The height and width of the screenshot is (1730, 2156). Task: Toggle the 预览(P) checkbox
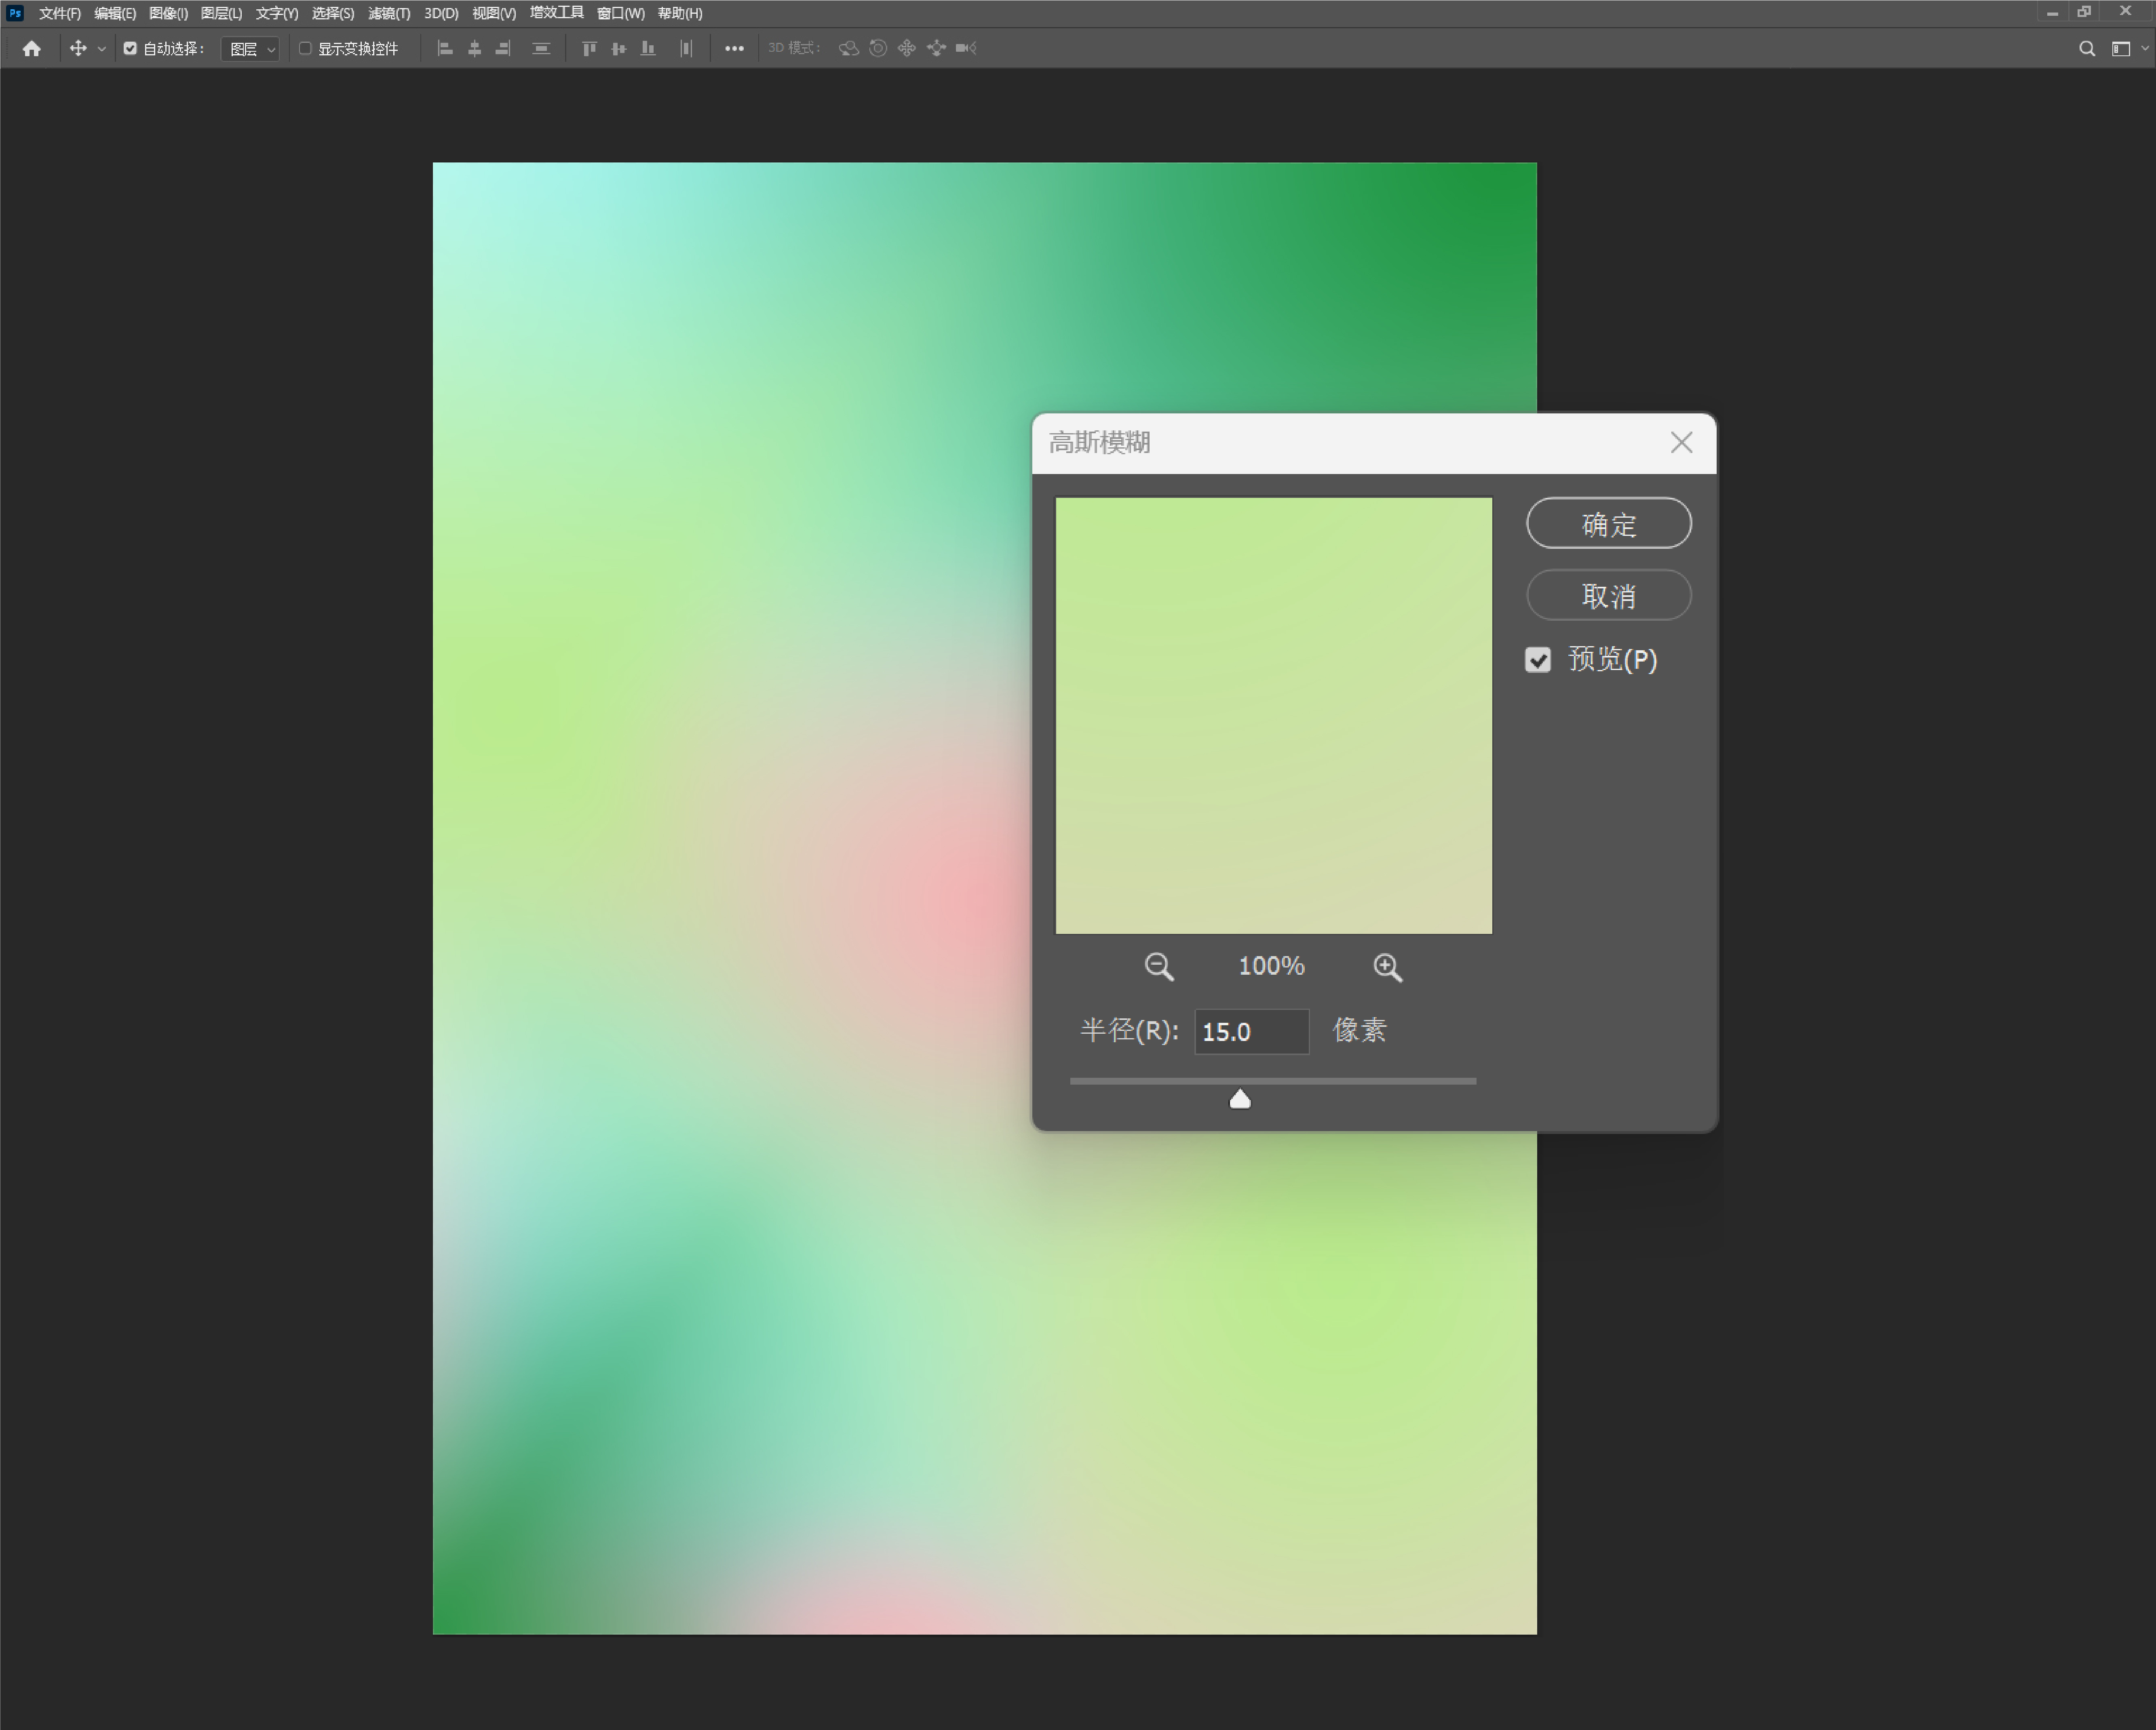pyautogui.click(x=1538, y=660)
